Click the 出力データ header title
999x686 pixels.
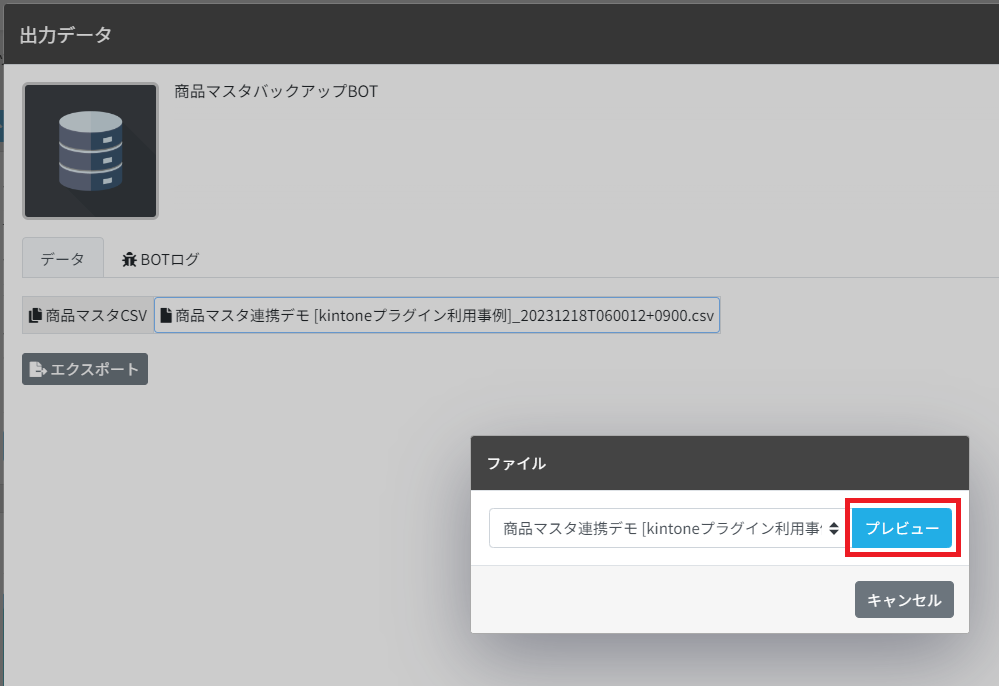[66, 35]
